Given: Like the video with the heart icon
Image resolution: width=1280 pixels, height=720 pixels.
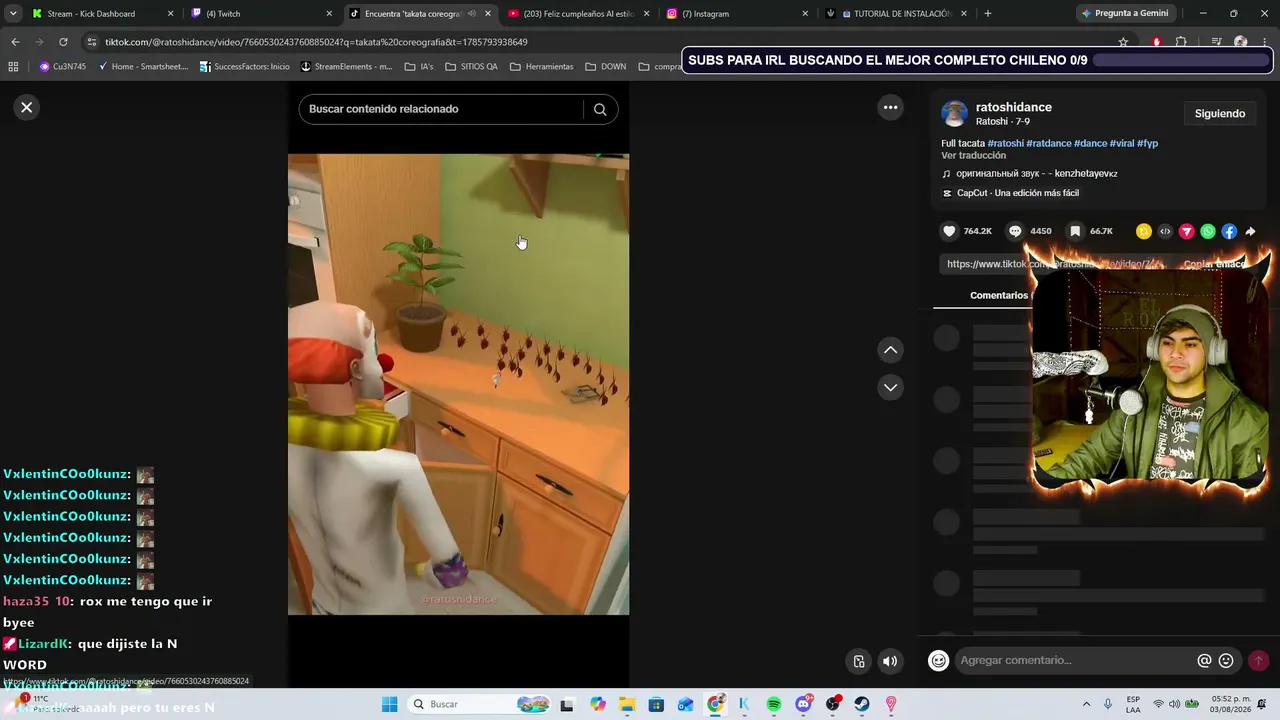Looking at the screenshot, I should (x=949, y=231).
